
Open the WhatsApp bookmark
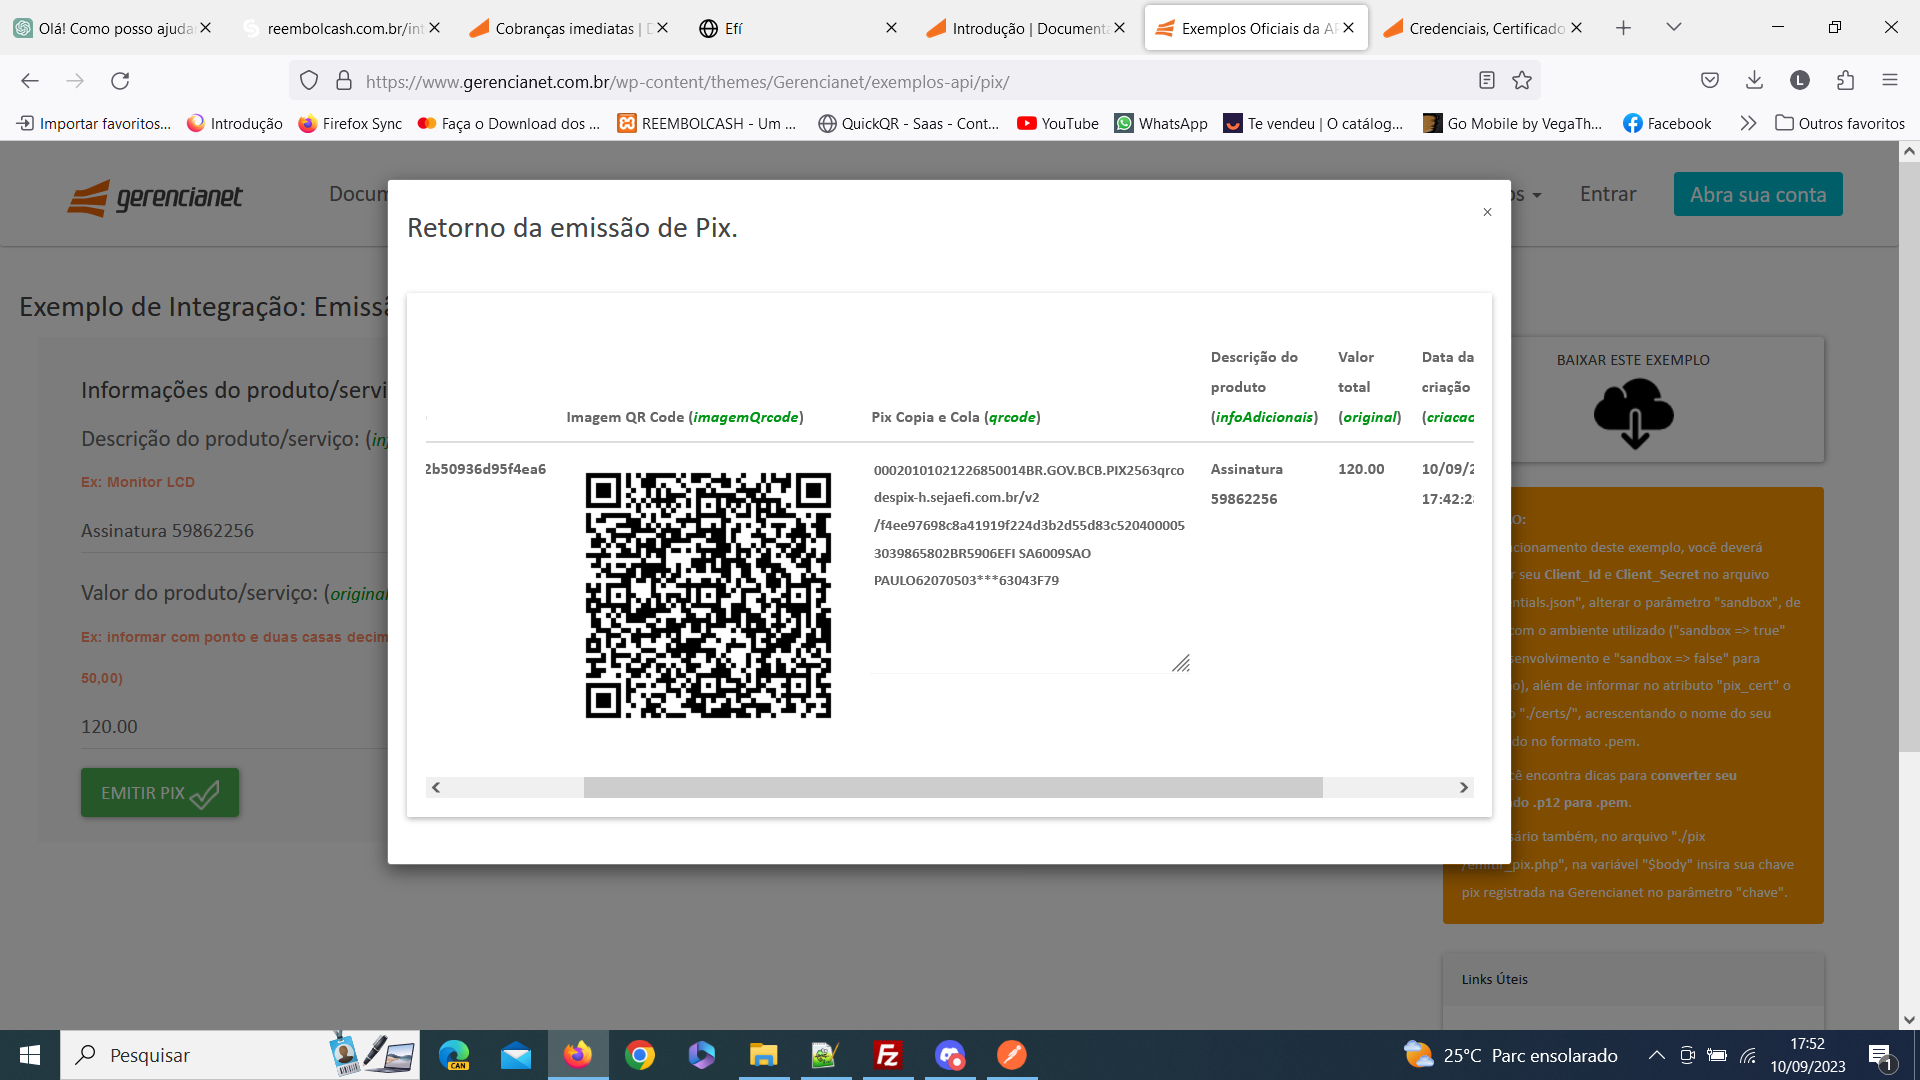coord(1161,123)
